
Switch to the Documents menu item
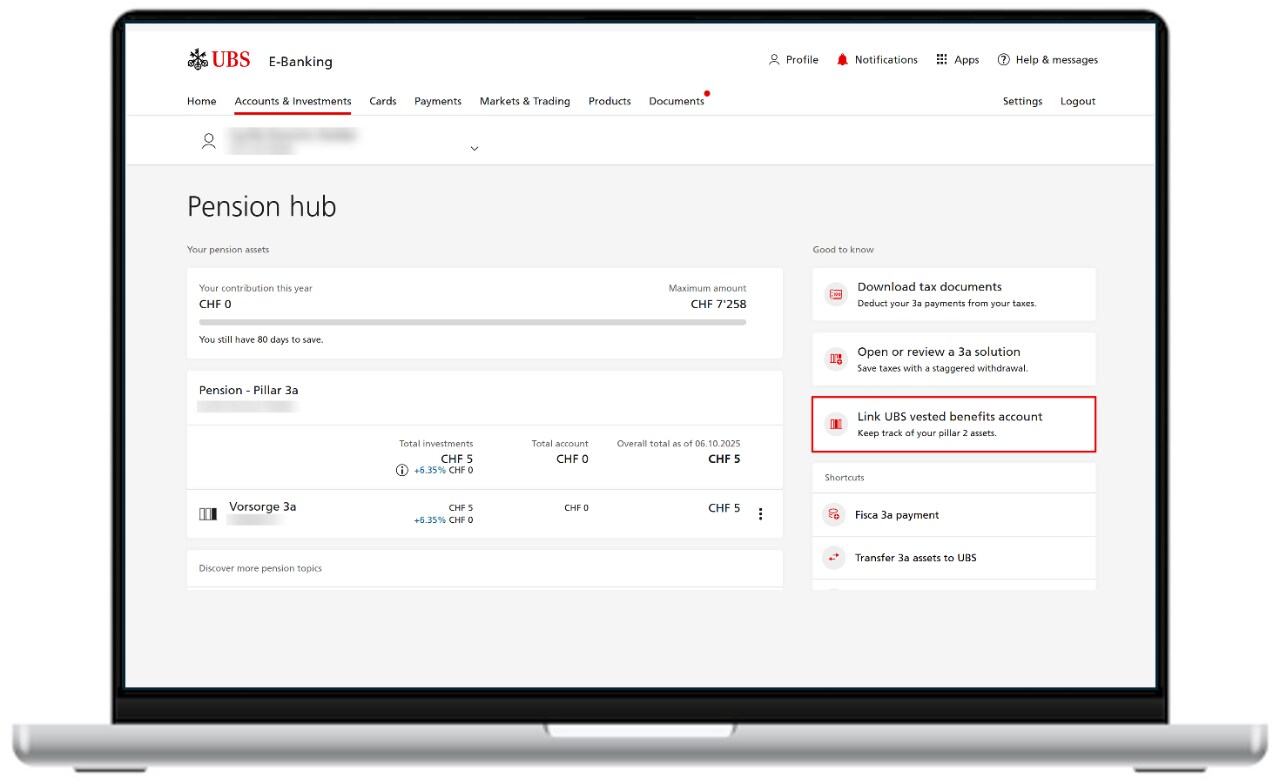pos(676,101)
